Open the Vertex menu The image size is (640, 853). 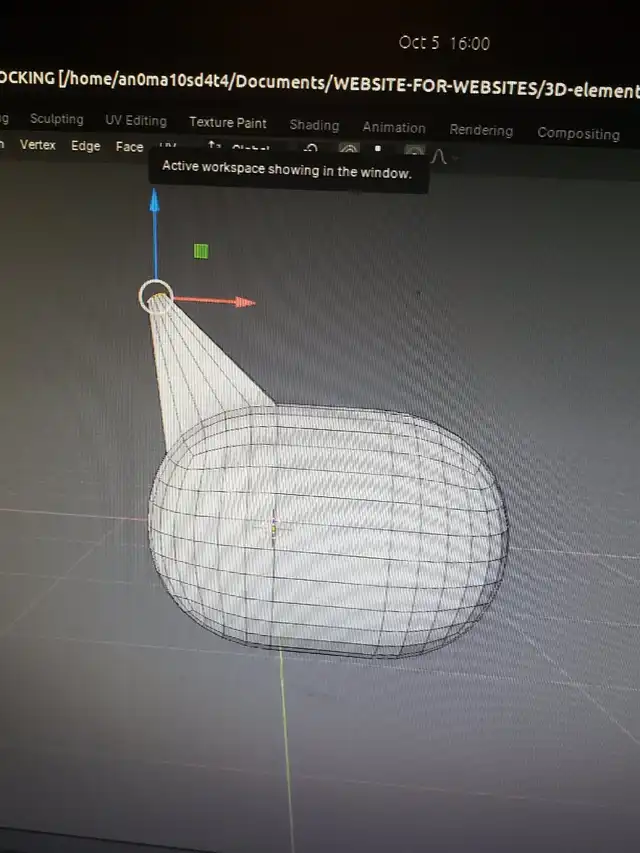(38, 145)
